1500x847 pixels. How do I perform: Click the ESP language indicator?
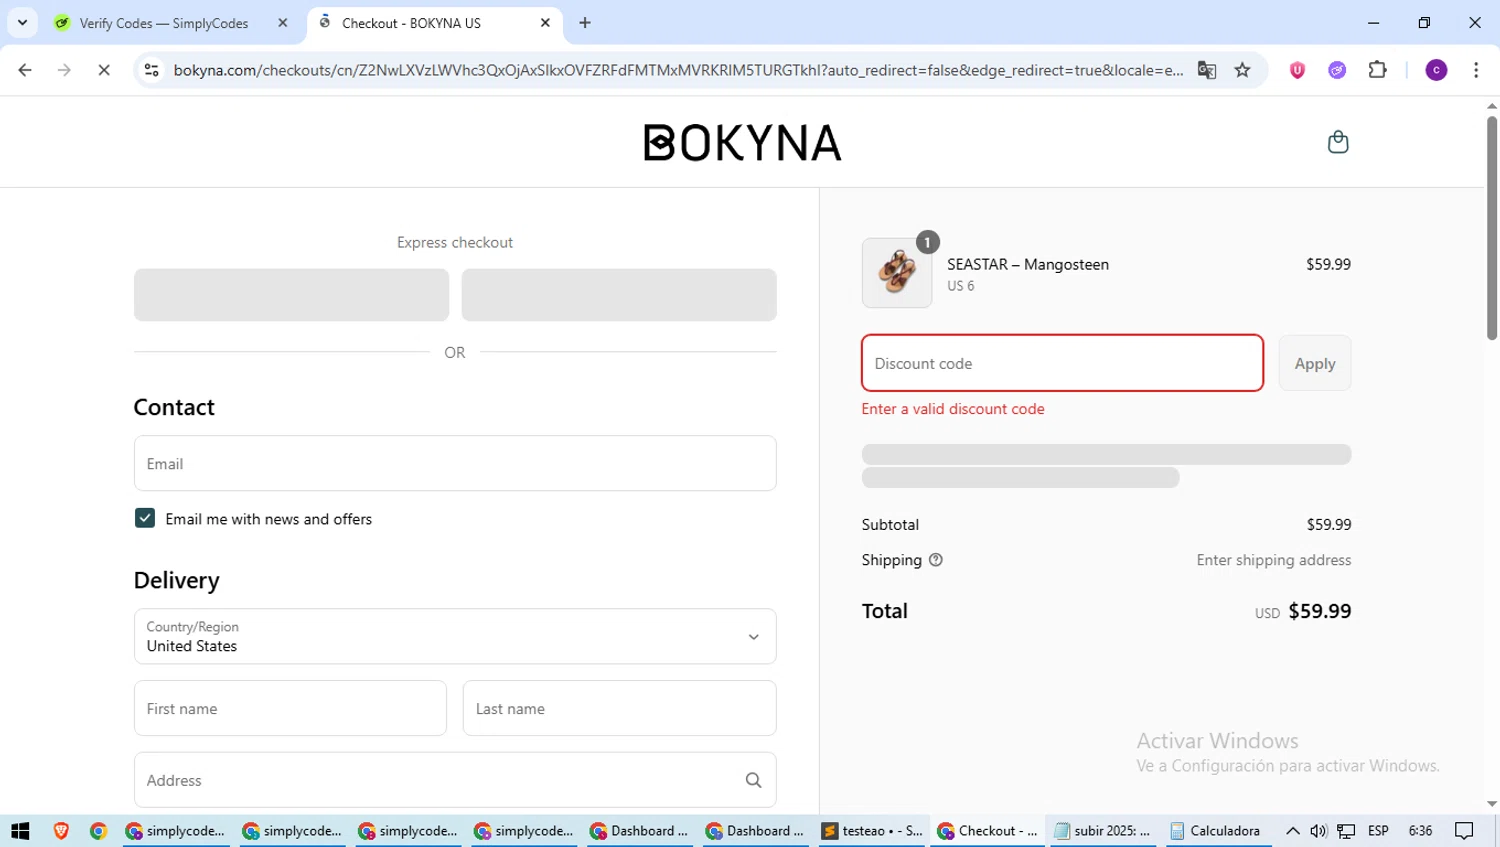(x=1378, y=831)
